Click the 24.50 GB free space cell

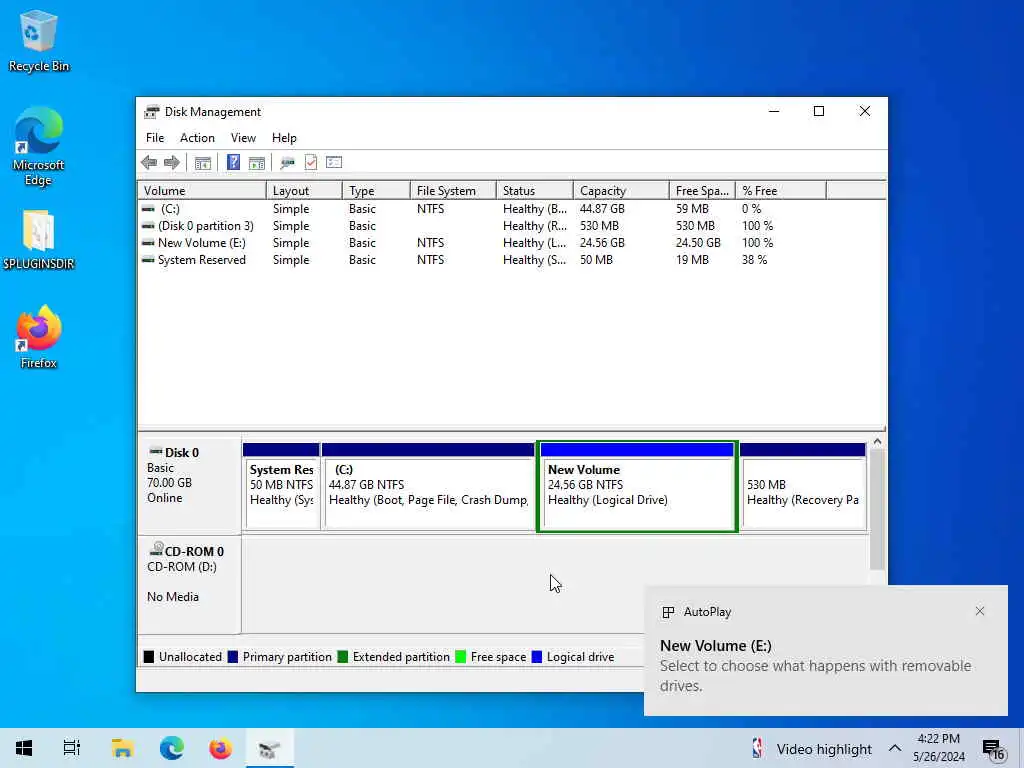coord(698,243)
